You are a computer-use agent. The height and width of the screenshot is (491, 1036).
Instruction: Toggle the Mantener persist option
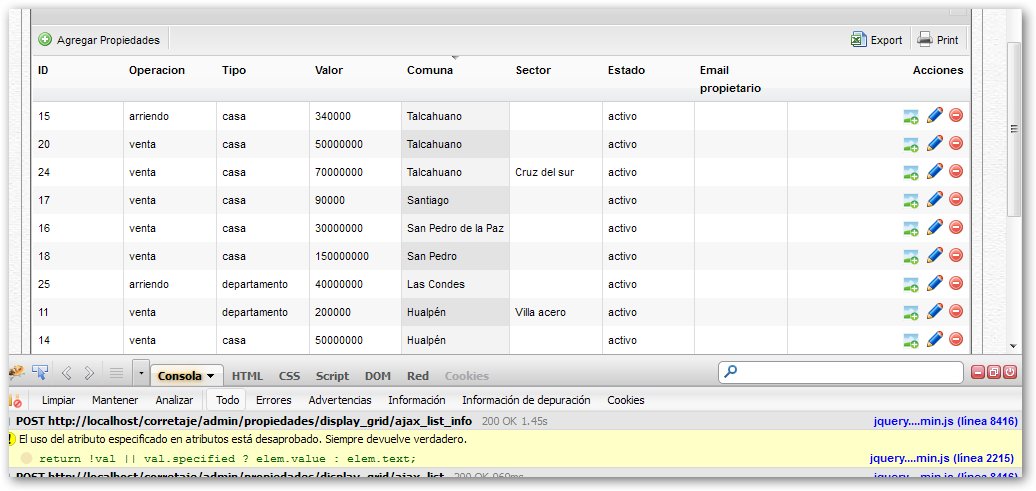[x=115, y=400]
